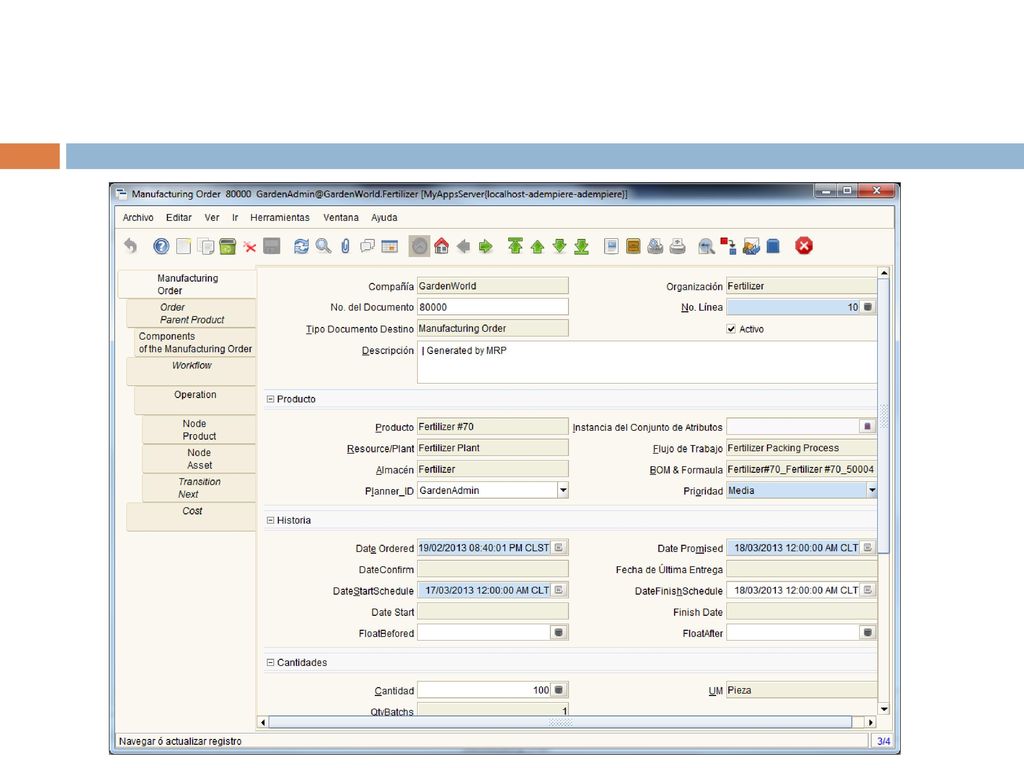Print with the printer icon

[677, 246]
